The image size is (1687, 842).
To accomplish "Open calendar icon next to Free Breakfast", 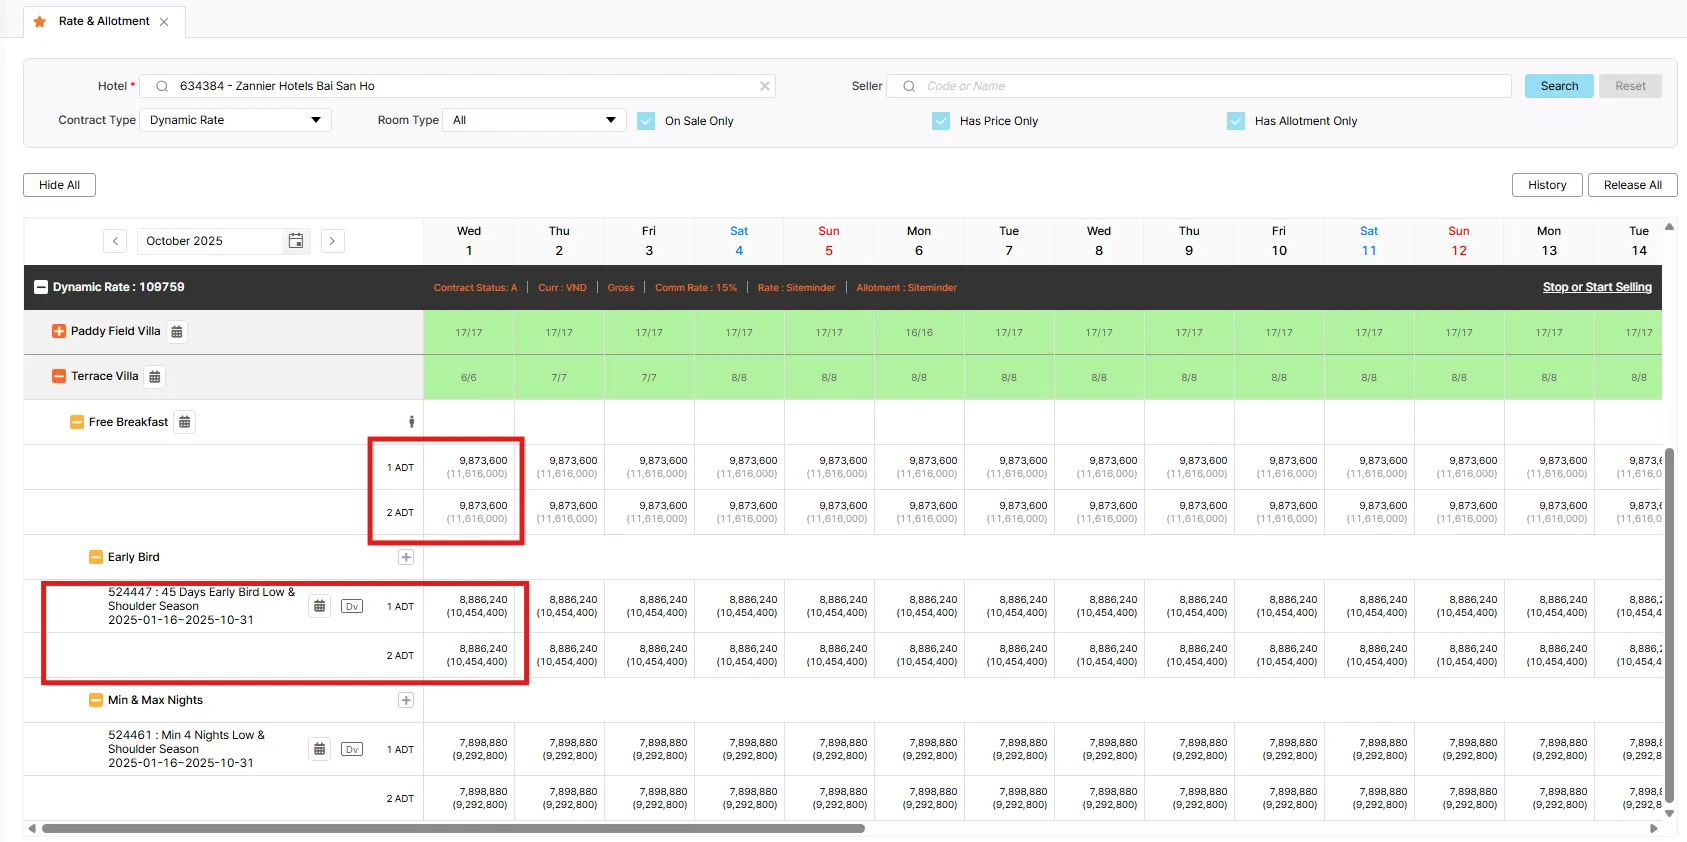I will (x=185, y=422).
